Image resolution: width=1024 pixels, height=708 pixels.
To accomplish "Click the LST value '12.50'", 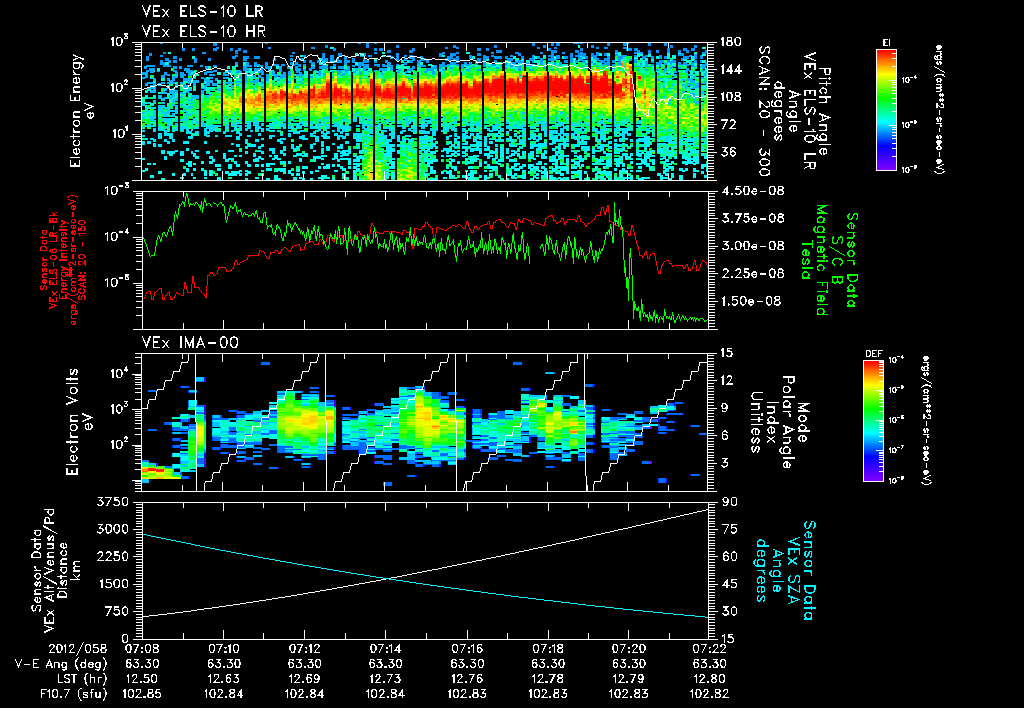I will click(x=142, y=679).
